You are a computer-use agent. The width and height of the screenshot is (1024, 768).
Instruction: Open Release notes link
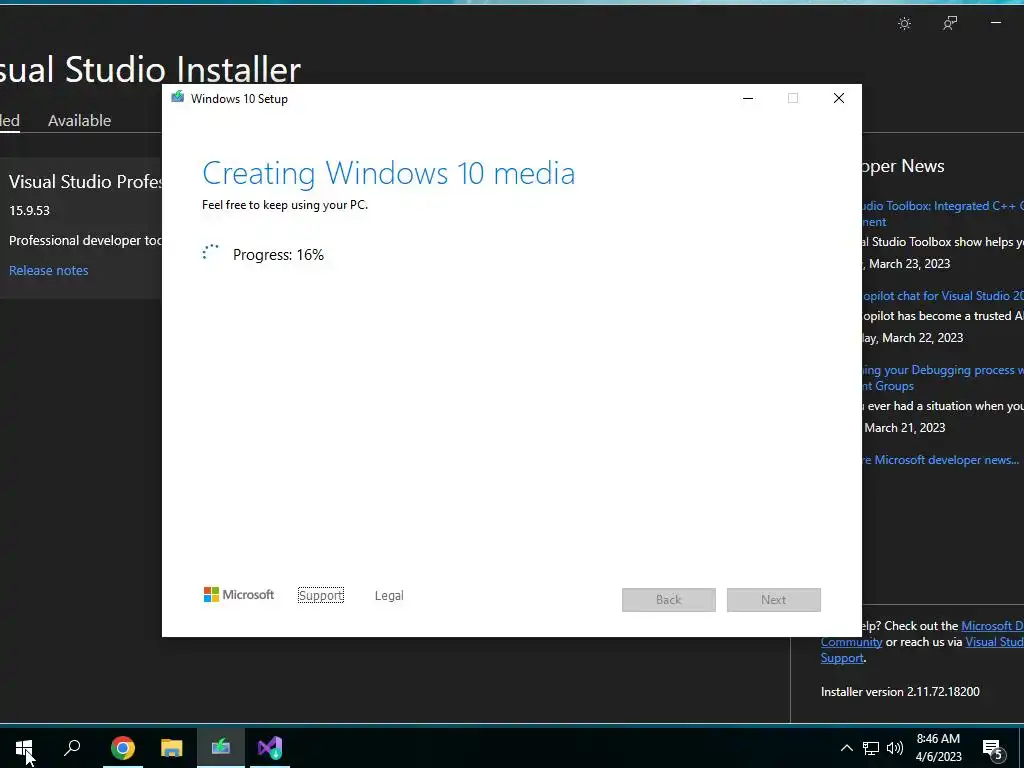48,270
